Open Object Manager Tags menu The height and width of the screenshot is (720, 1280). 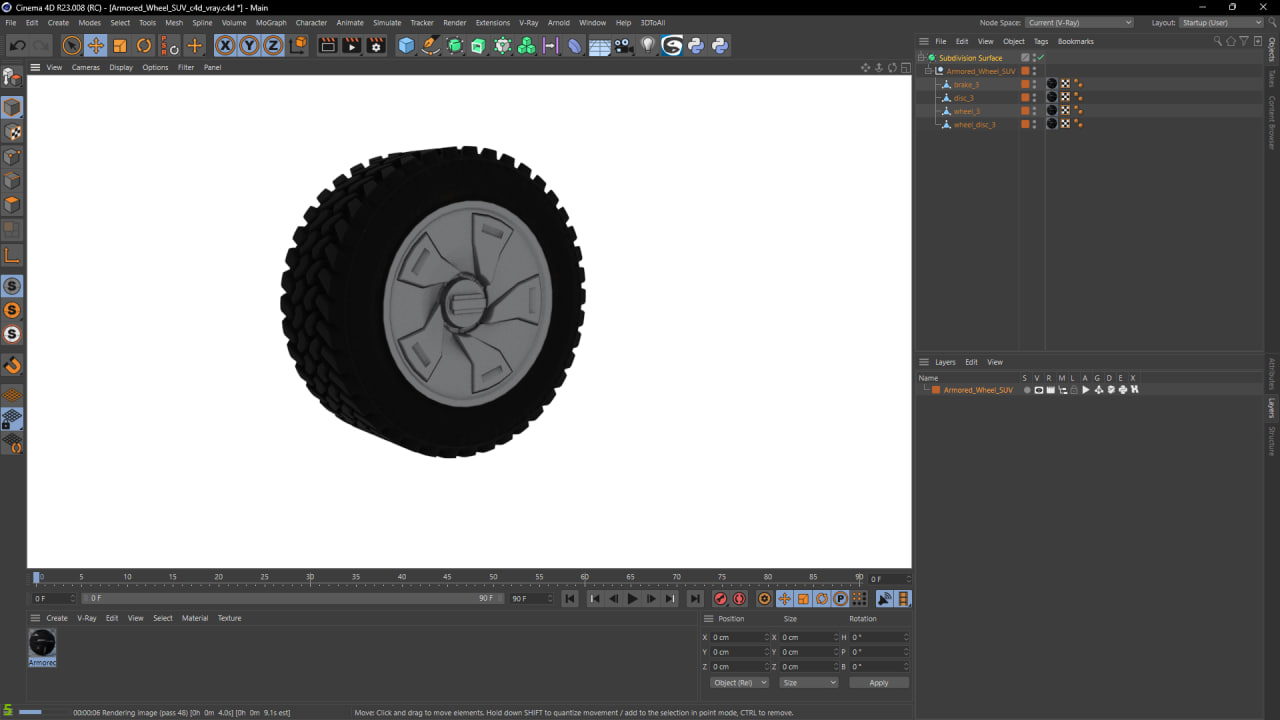(x=1041, y=42)
